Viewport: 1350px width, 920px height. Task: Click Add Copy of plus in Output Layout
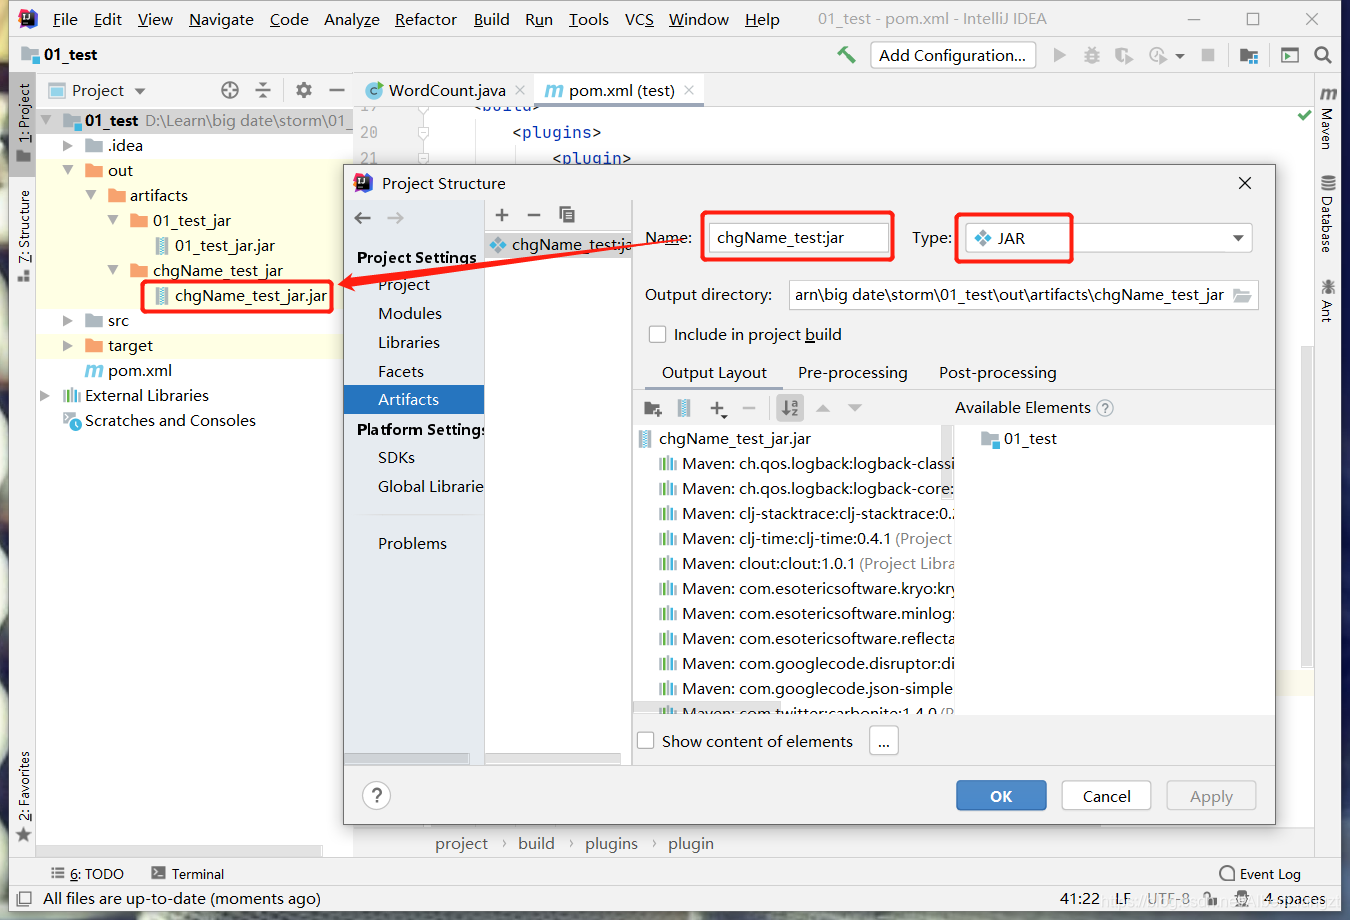[718, 408]
